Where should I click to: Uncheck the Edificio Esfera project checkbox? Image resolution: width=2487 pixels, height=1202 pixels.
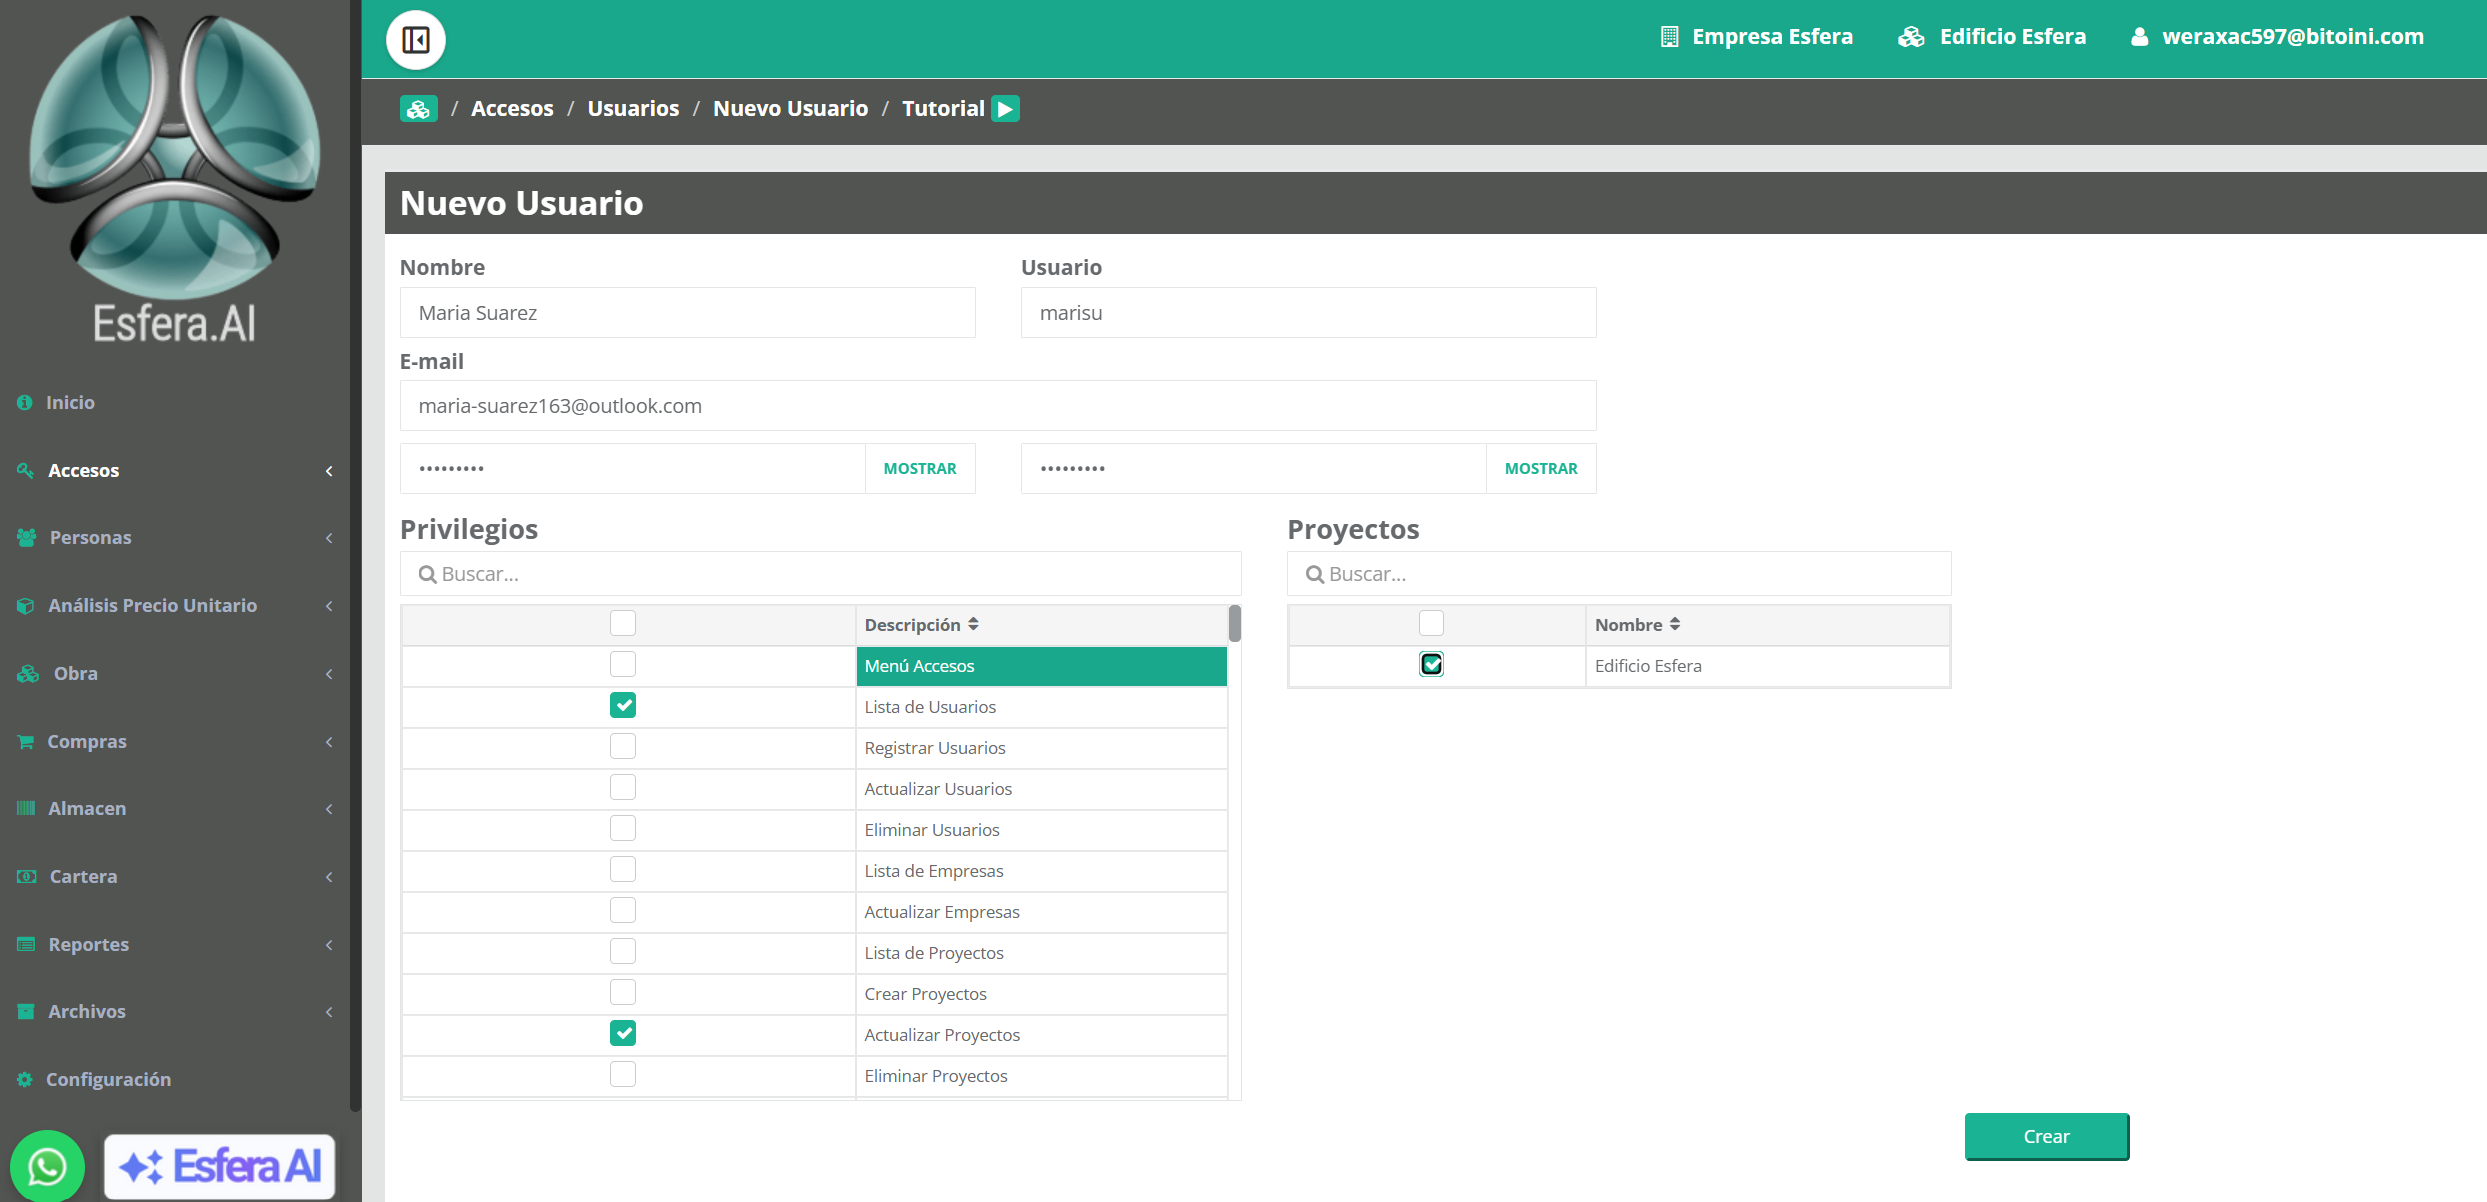[x=1431, y=664]
